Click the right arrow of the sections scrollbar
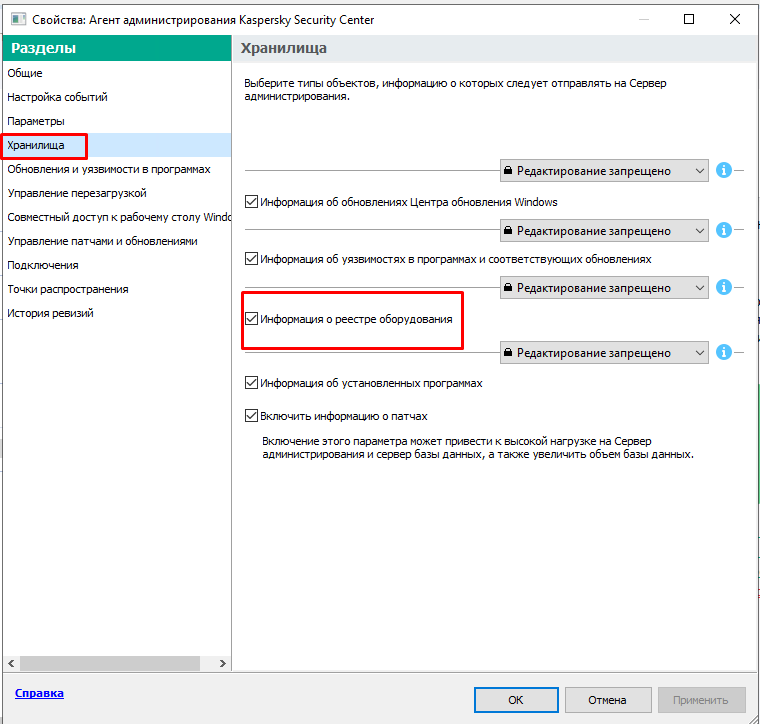 222,663
